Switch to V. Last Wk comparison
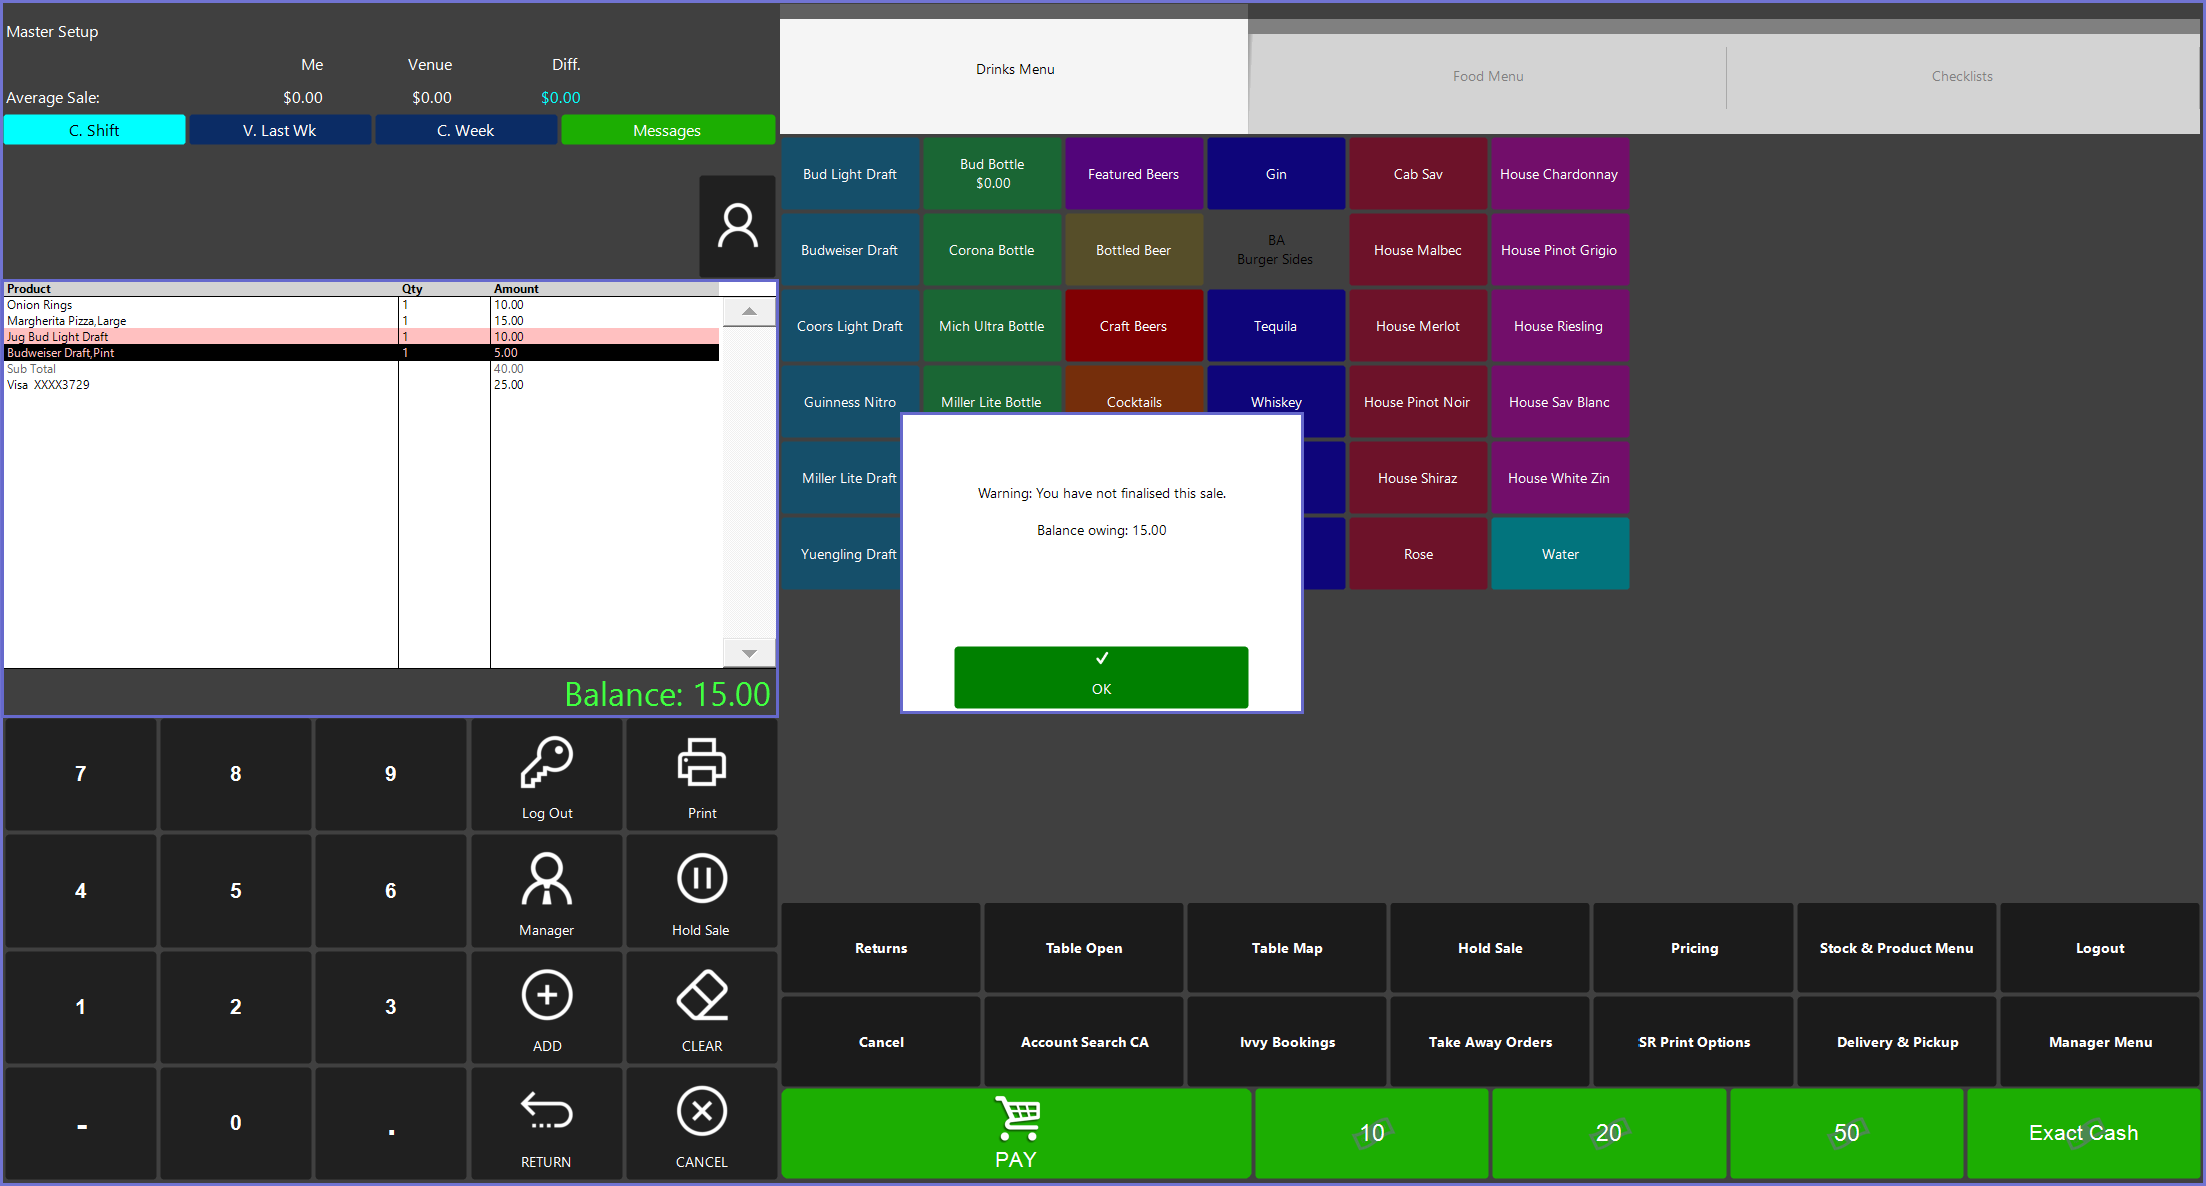The width and height of the screenshot is (2206, 1186). [x=280, y=130]
